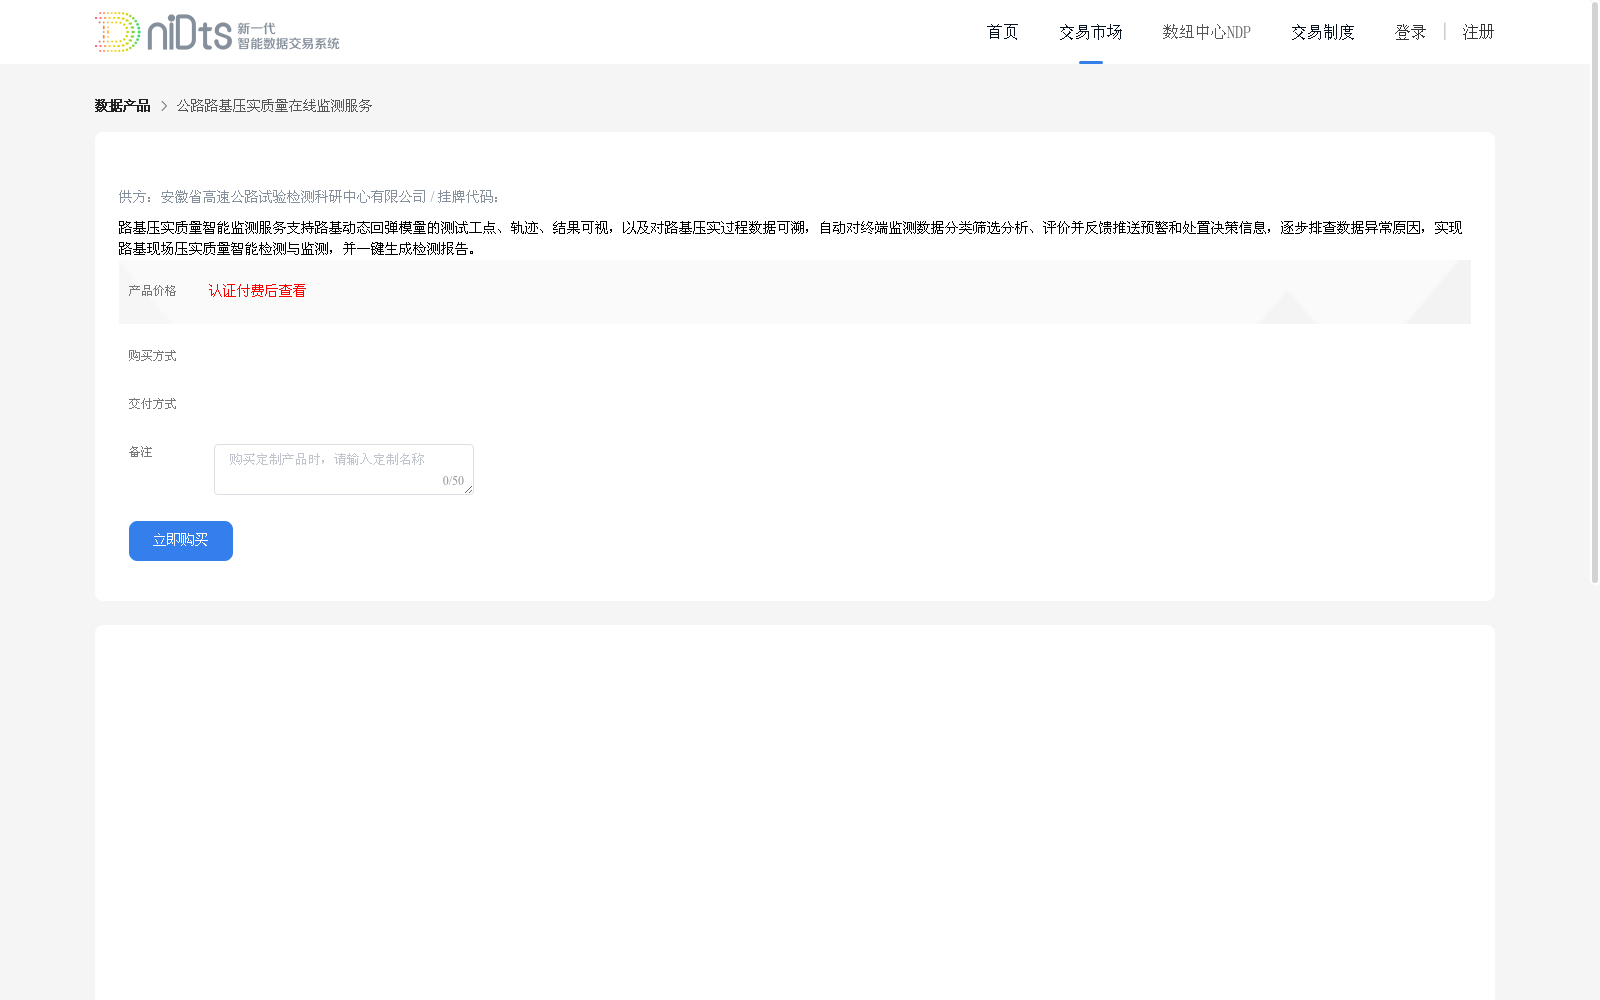The height and width of the screenshot is (1000, 1600).
Task: Click the 登录 login link
Action: [x=1410, y=32]
